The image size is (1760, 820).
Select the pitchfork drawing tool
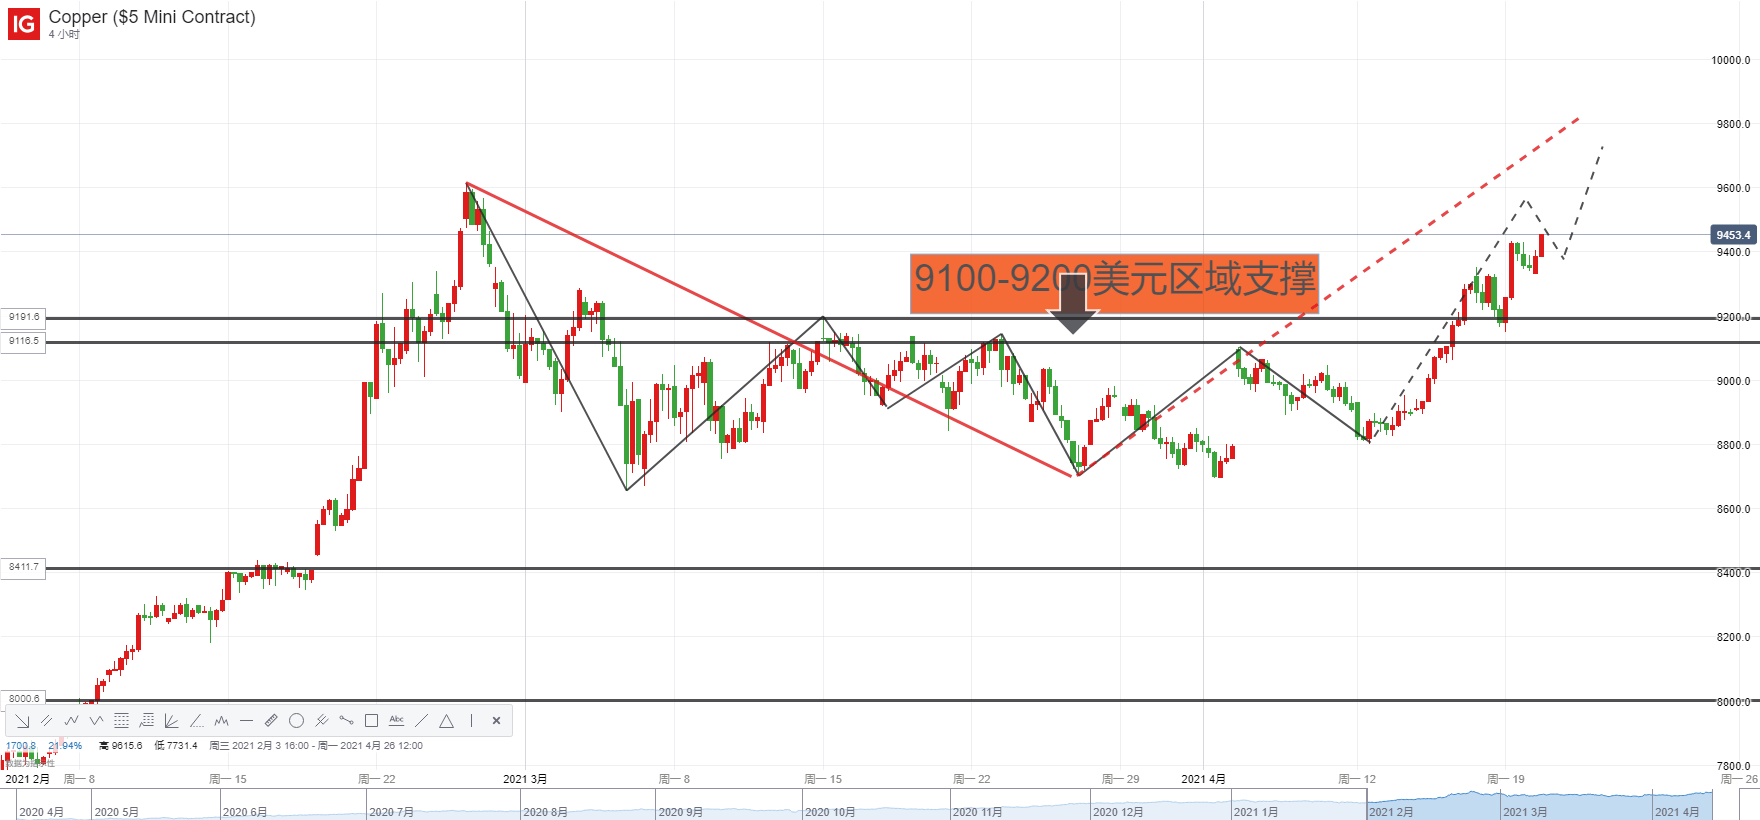tap(321, 721)
